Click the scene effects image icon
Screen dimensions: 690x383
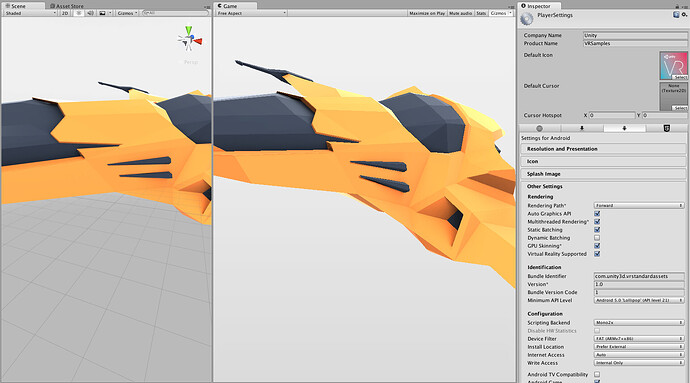coord(102,13)
